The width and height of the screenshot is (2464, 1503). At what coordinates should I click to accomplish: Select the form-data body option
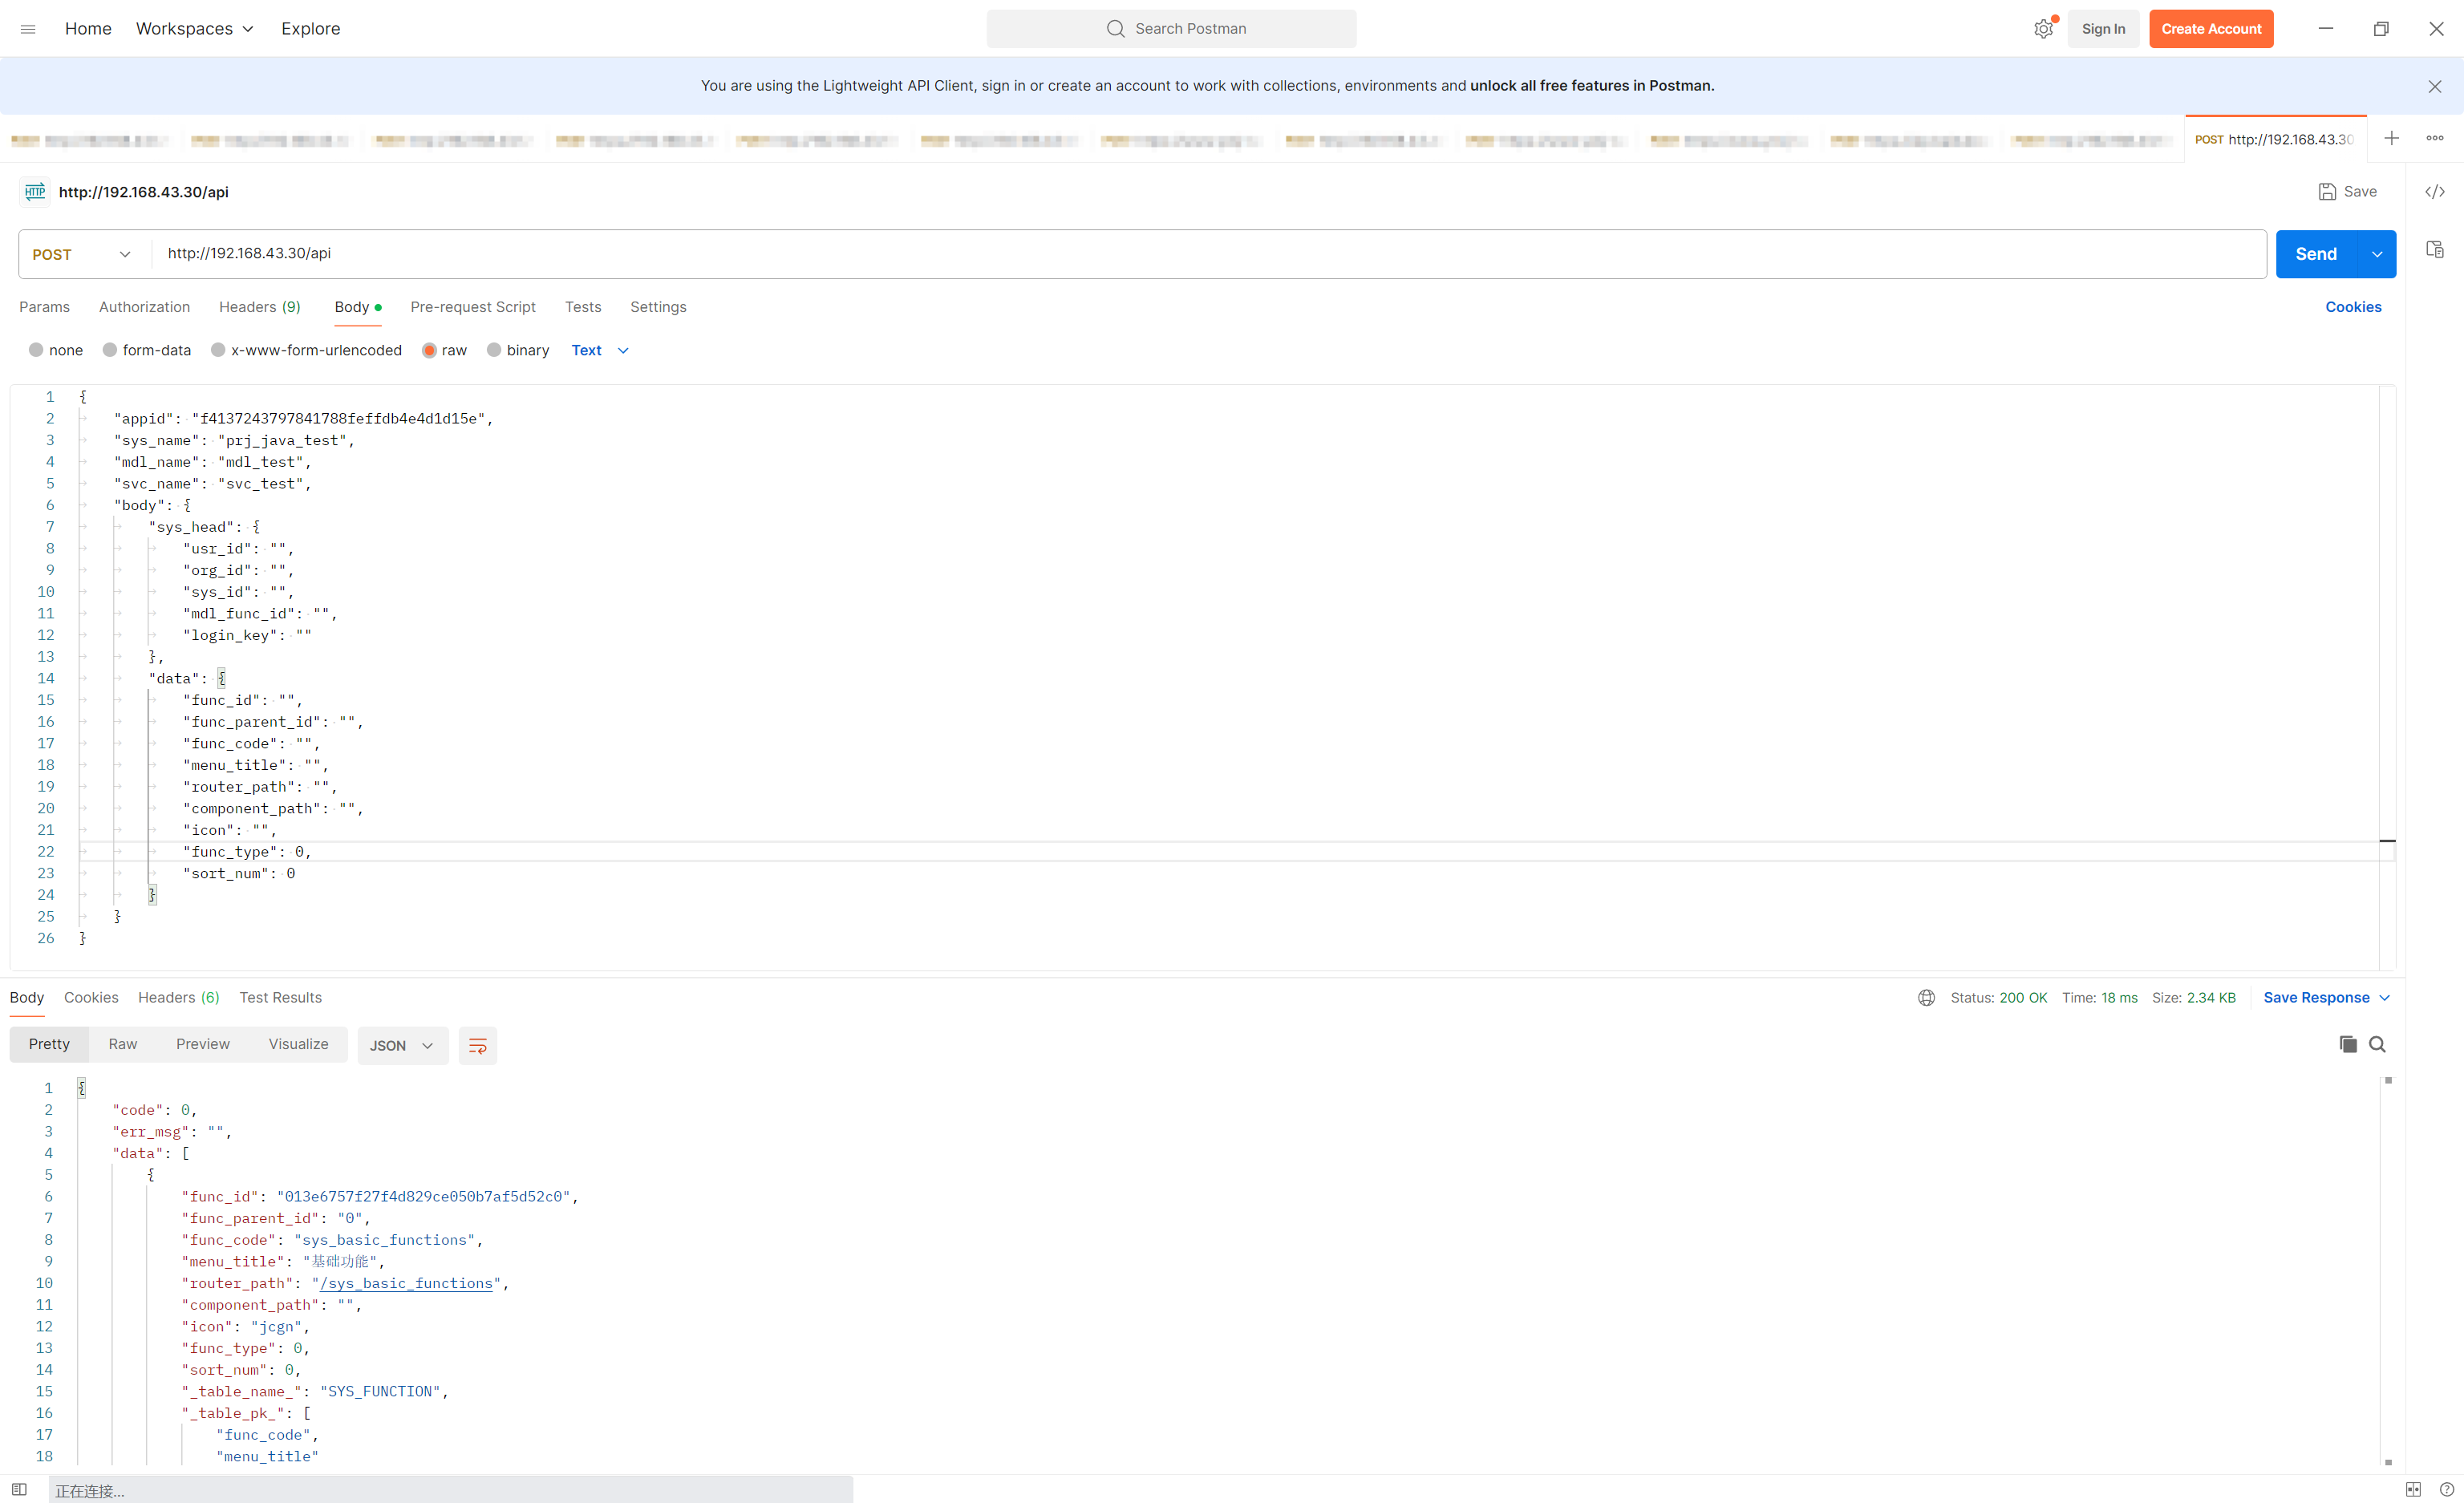(x=146, y=350)
